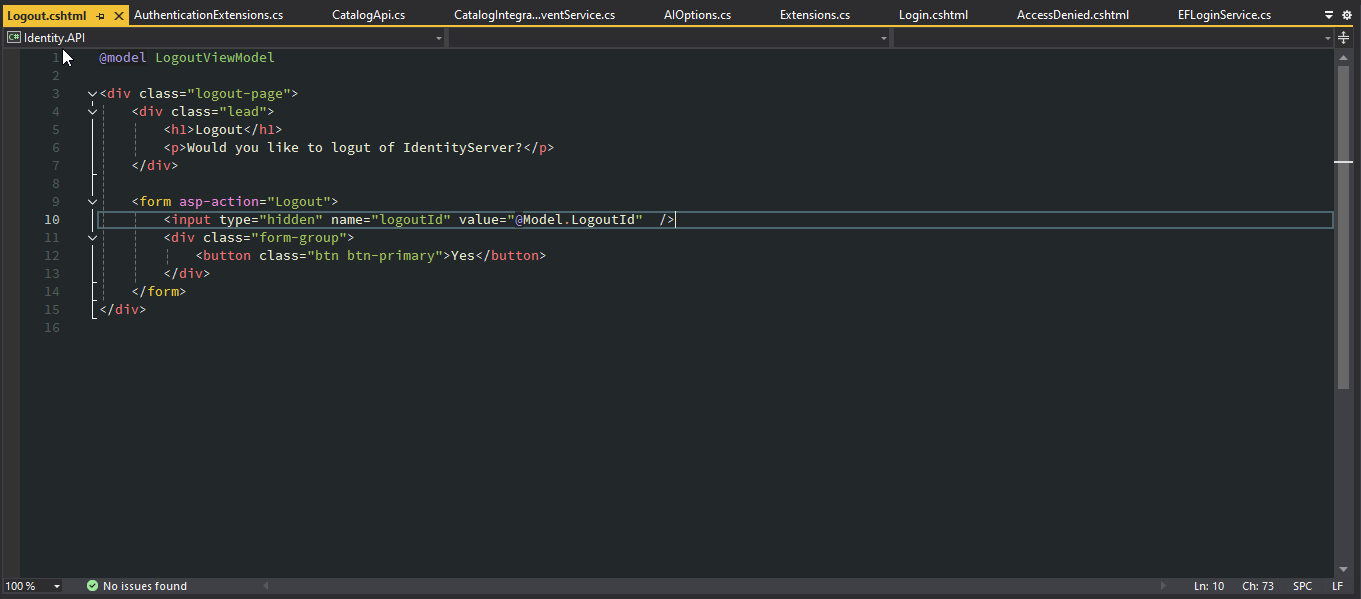The image size is (1361, 599).
Task: Open the document tab settings gear
Action: coord(1345,15)
